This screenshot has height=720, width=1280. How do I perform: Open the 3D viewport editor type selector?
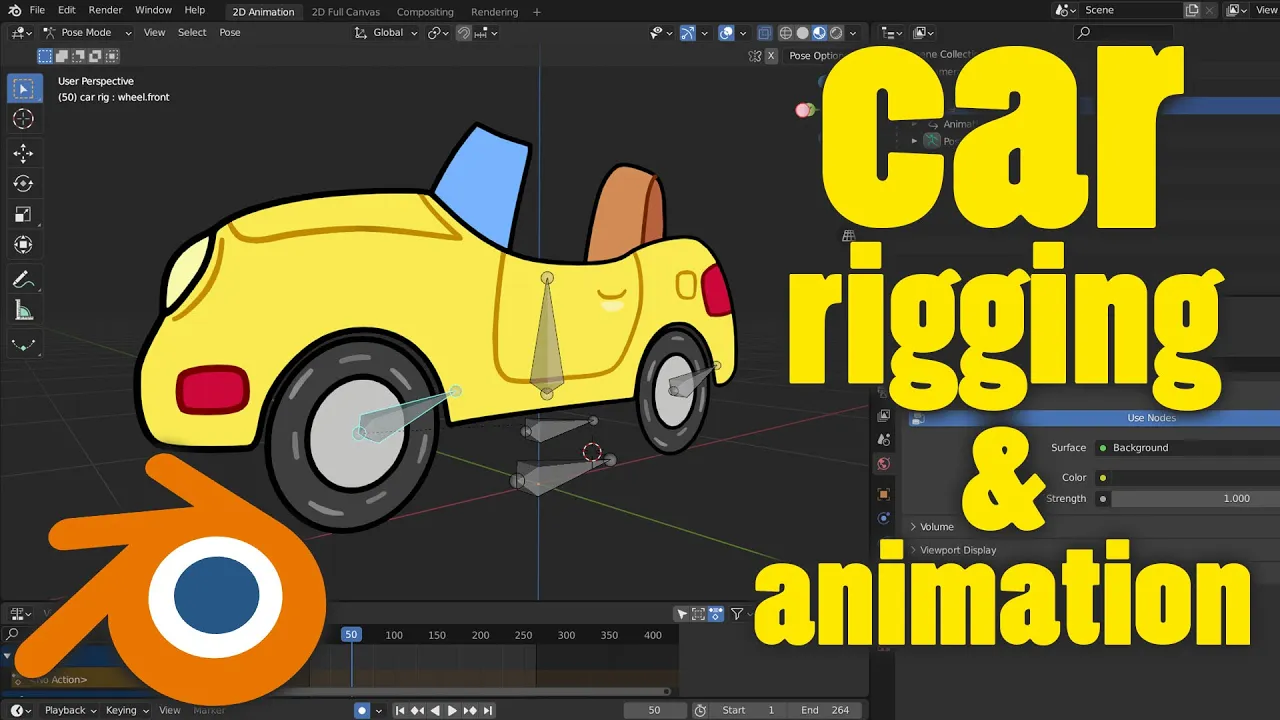pos(22,32)
